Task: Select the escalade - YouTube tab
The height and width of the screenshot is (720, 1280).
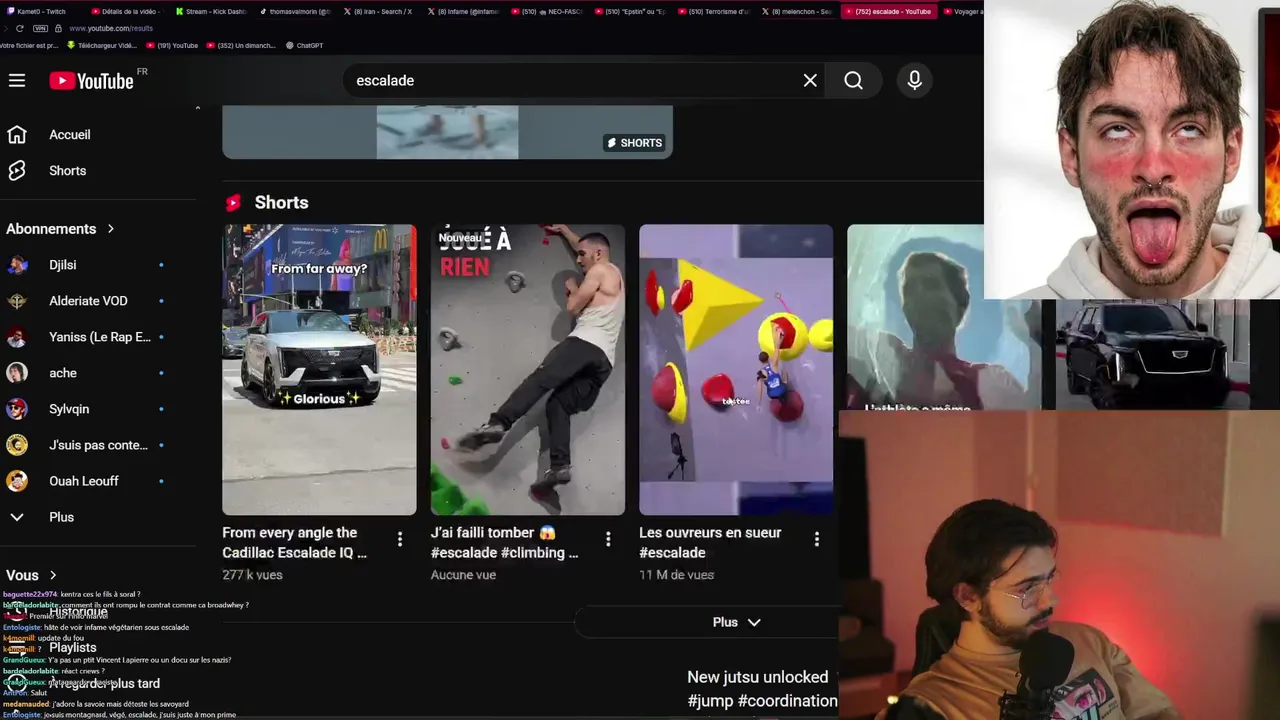Action: 888,11
